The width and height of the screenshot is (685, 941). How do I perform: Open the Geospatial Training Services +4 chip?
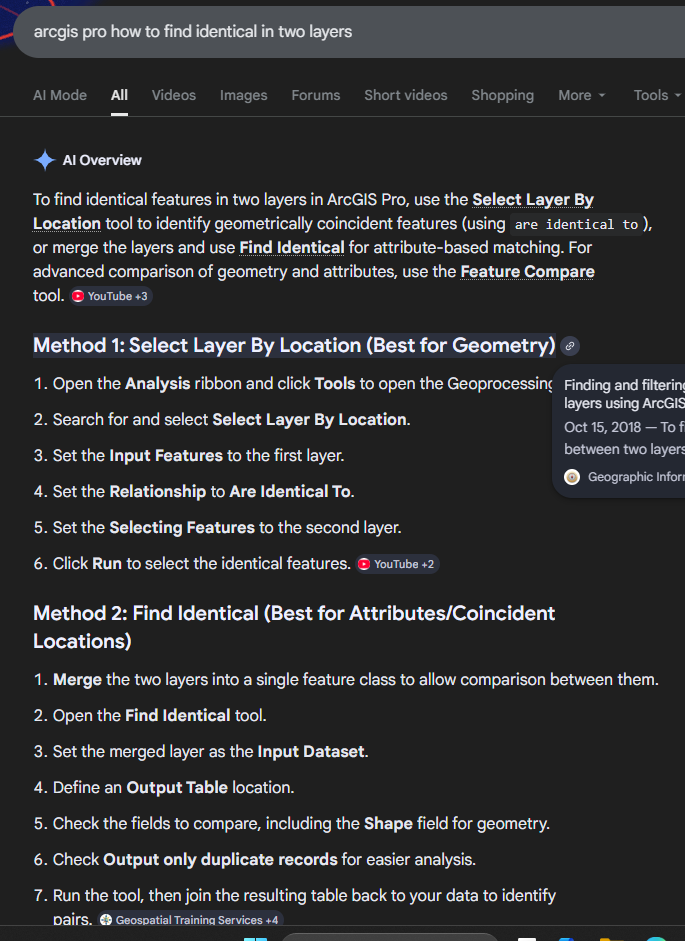tap(191, 920)
